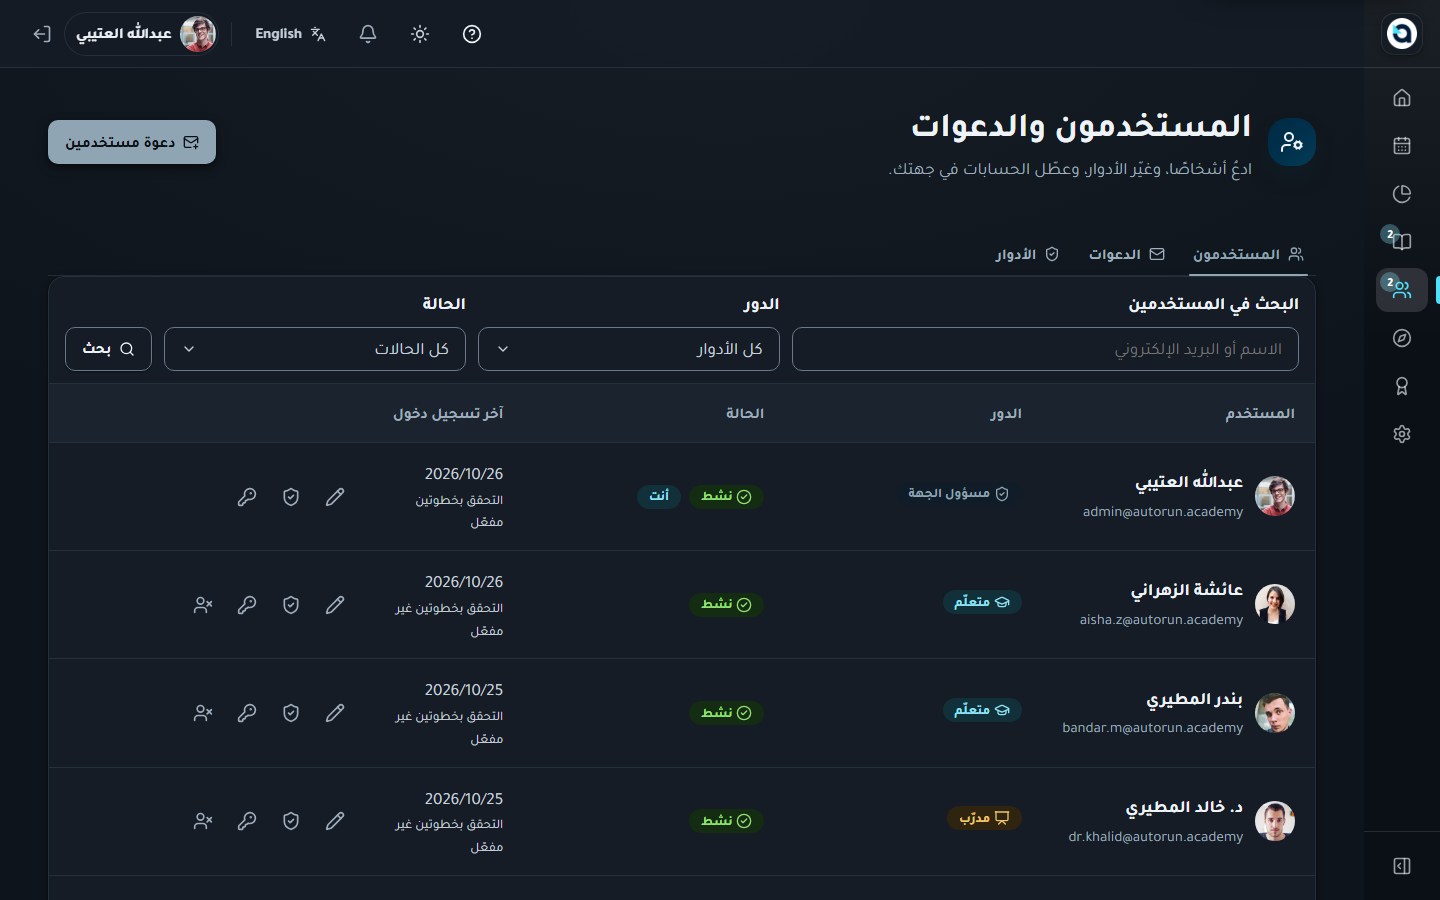Click email dr.khalid@autorun.academy
The image size is (1440, 900).
(x=1155, y=836)
